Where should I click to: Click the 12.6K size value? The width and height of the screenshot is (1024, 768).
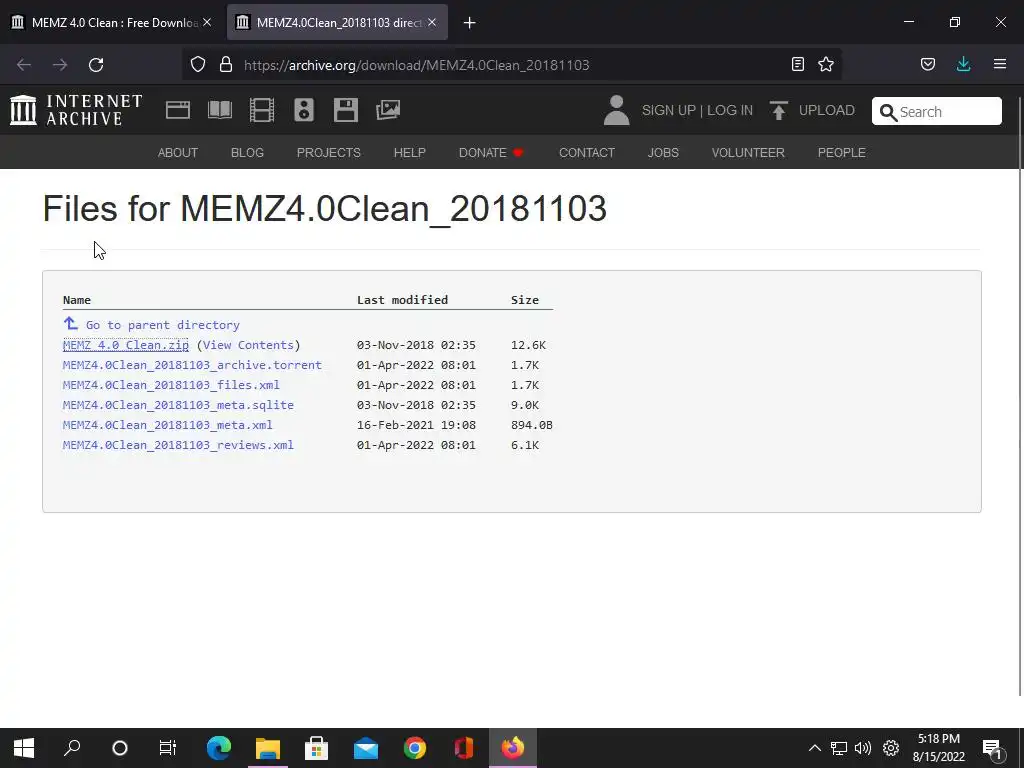(528, 345)
